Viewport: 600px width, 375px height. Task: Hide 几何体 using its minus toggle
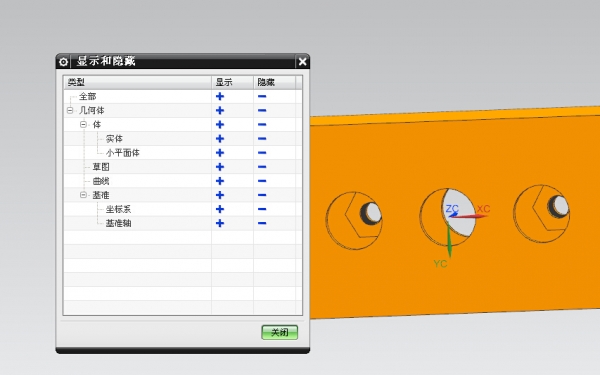point(262,111)
